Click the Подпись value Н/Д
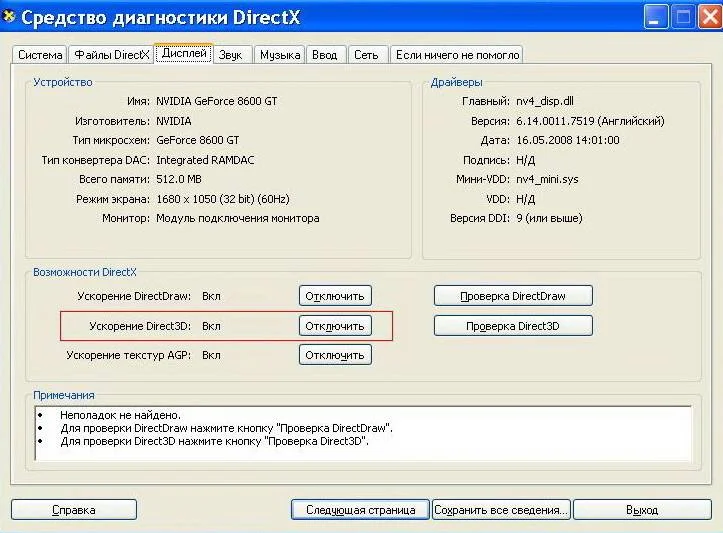This screenshot has height=533, width=723. pyautogui.click(x=526, y=160)
